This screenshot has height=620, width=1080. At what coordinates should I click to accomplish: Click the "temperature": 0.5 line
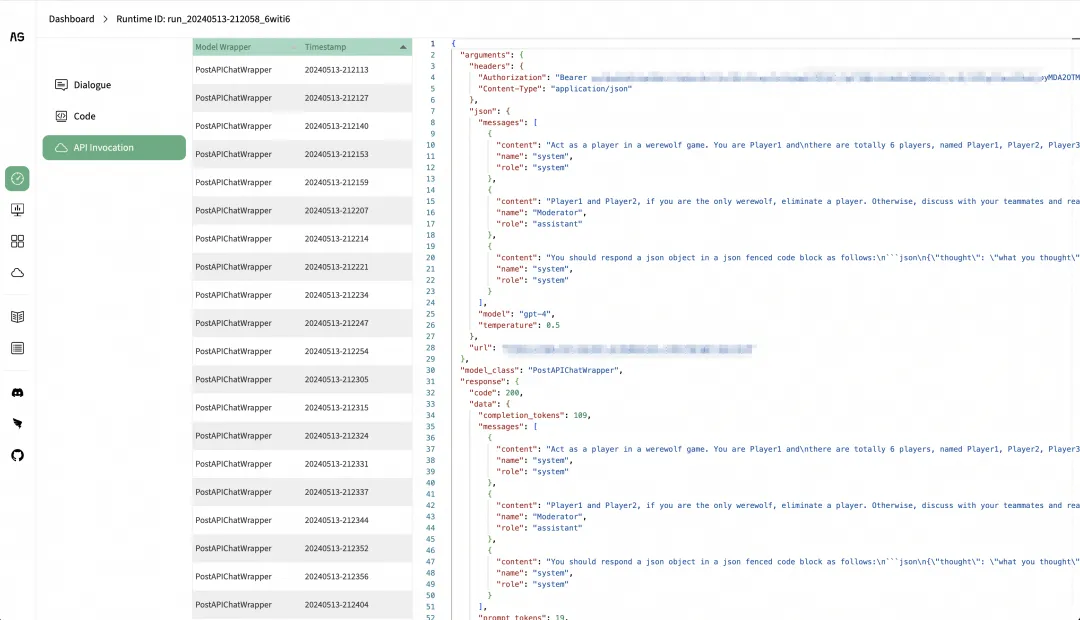(519, 325)
